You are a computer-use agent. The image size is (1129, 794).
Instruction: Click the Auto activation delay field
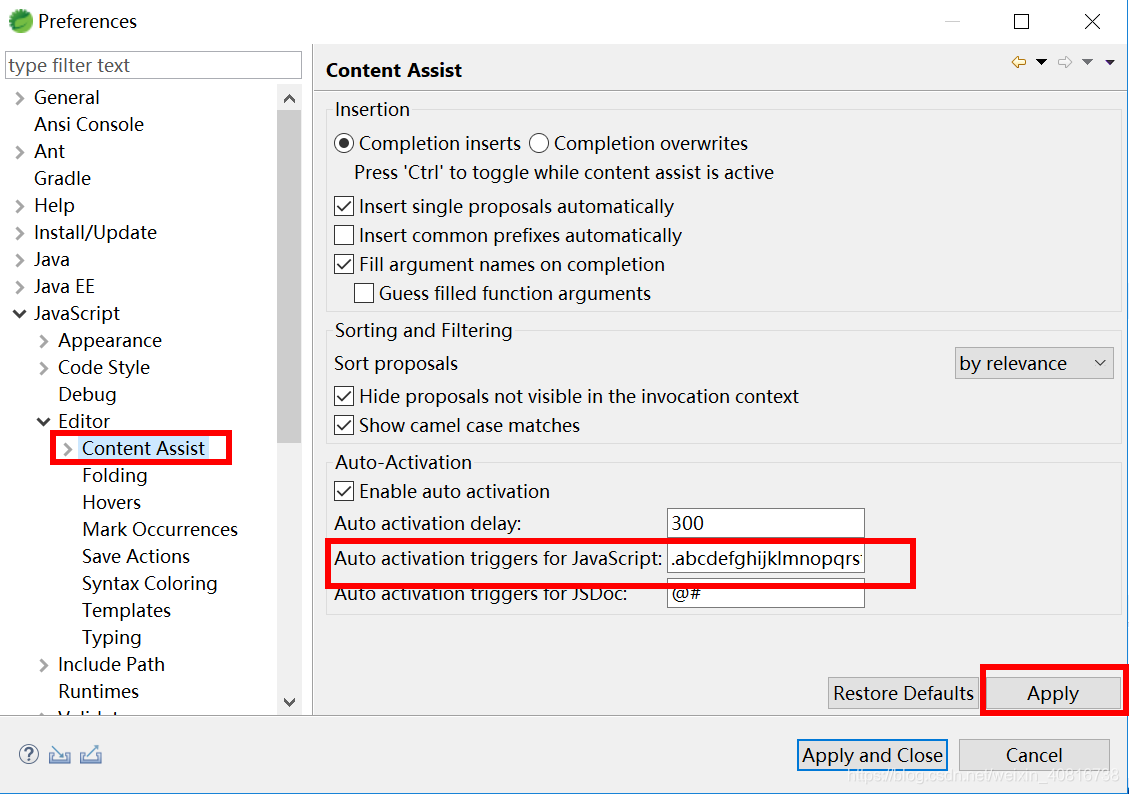(764, 523)
